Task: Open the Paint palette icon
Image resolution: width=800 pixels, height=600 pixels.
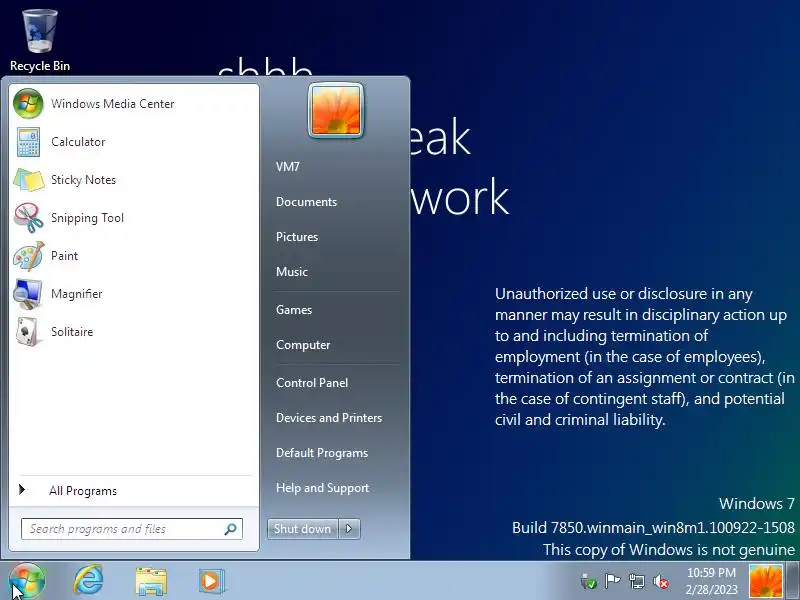Action: click(x=28, y=256)
